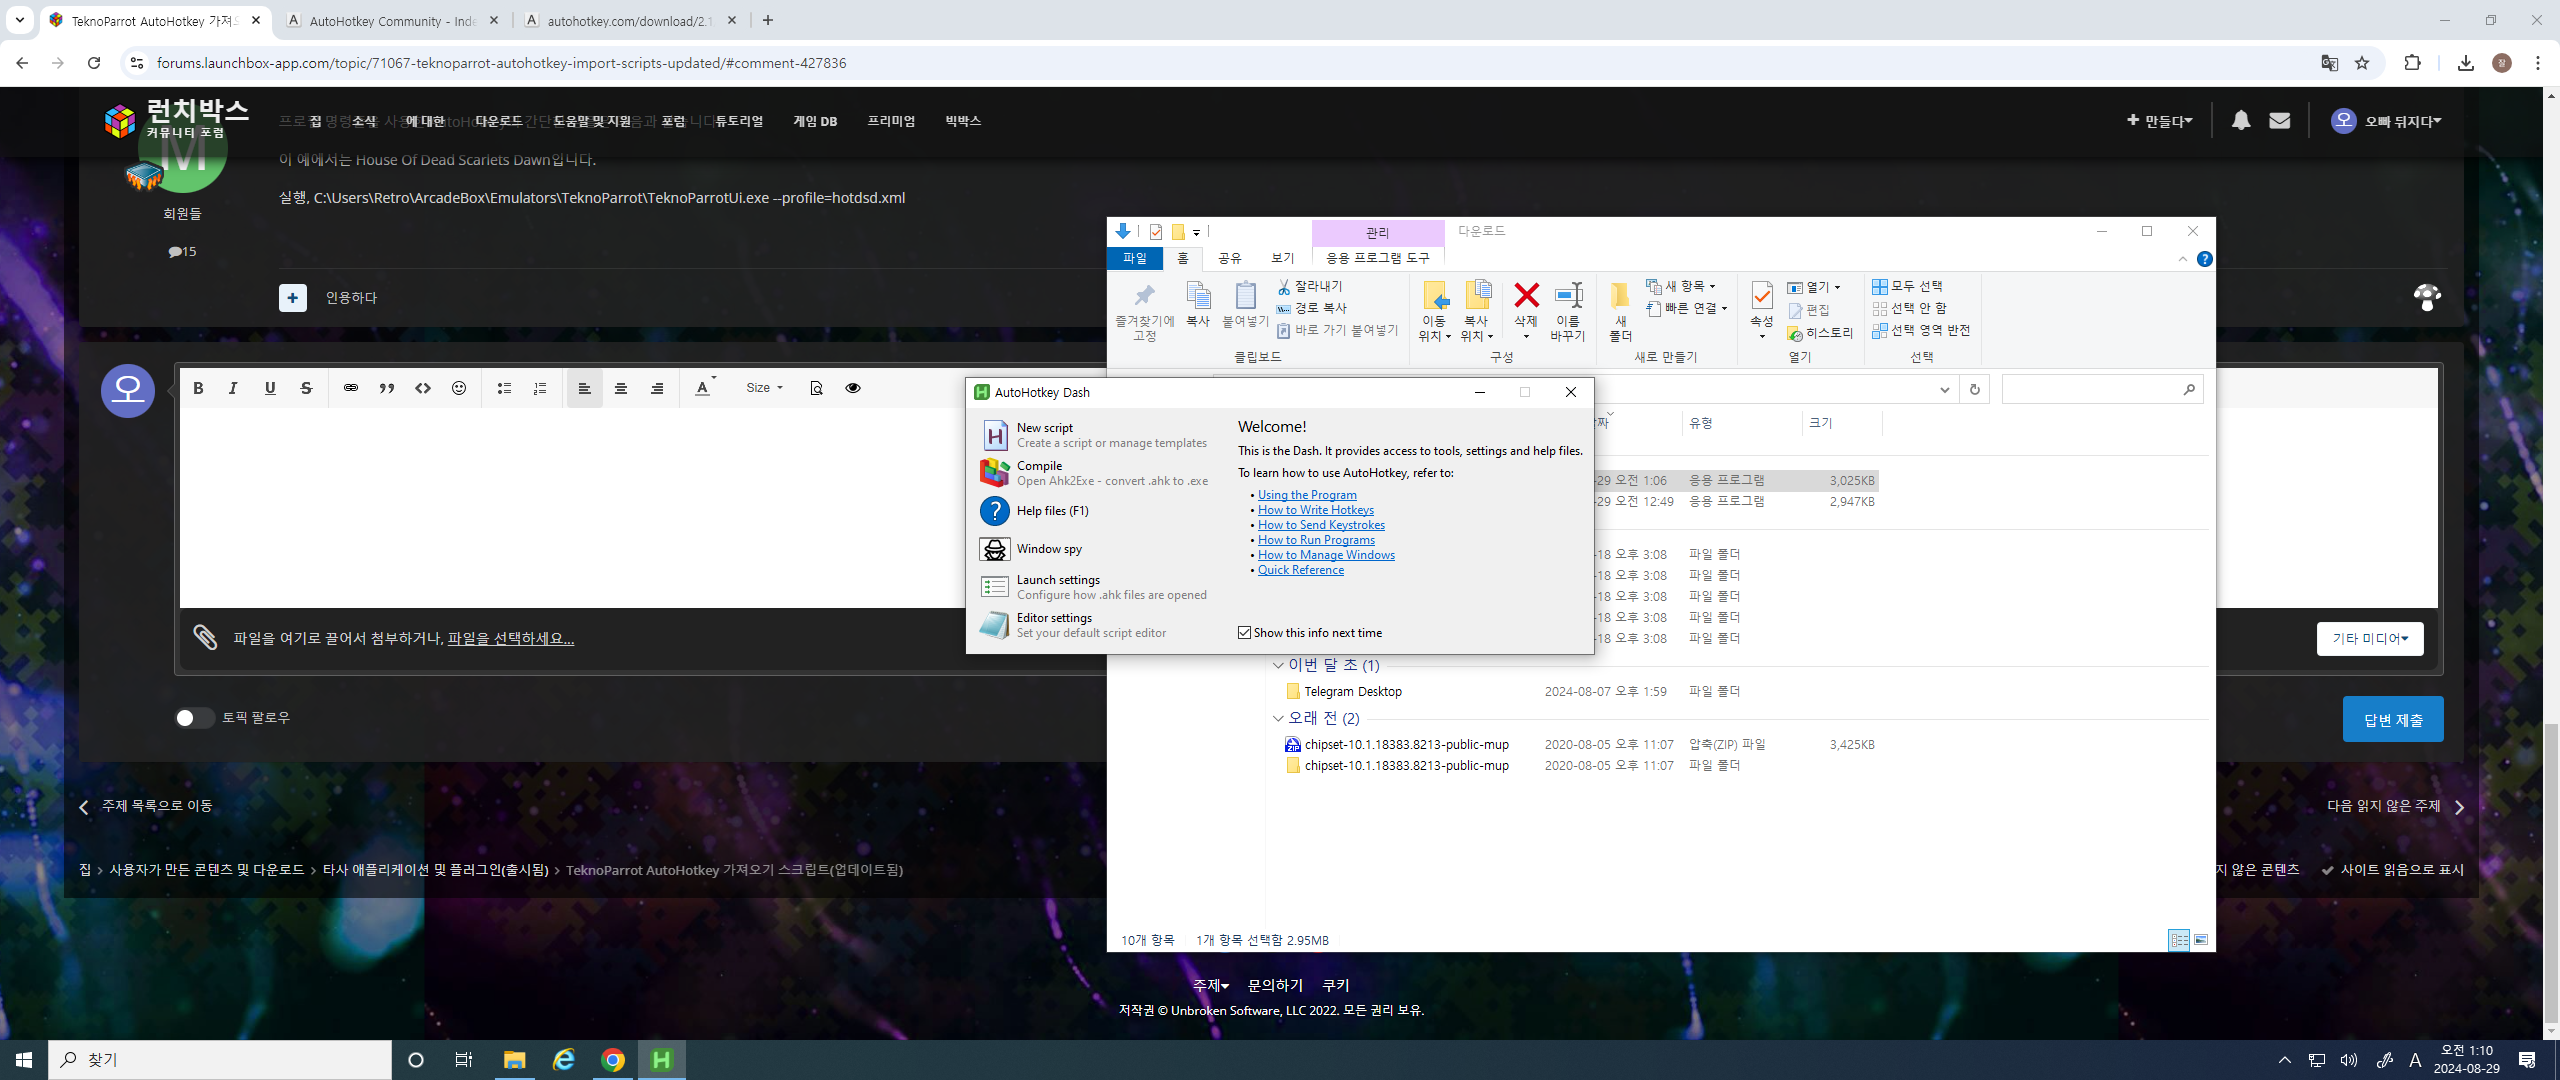Open the 응용 프로그램 도구 tab
This screenshot has height=1080, width=2560.
pyautogui.click(x=1377, y=258)
